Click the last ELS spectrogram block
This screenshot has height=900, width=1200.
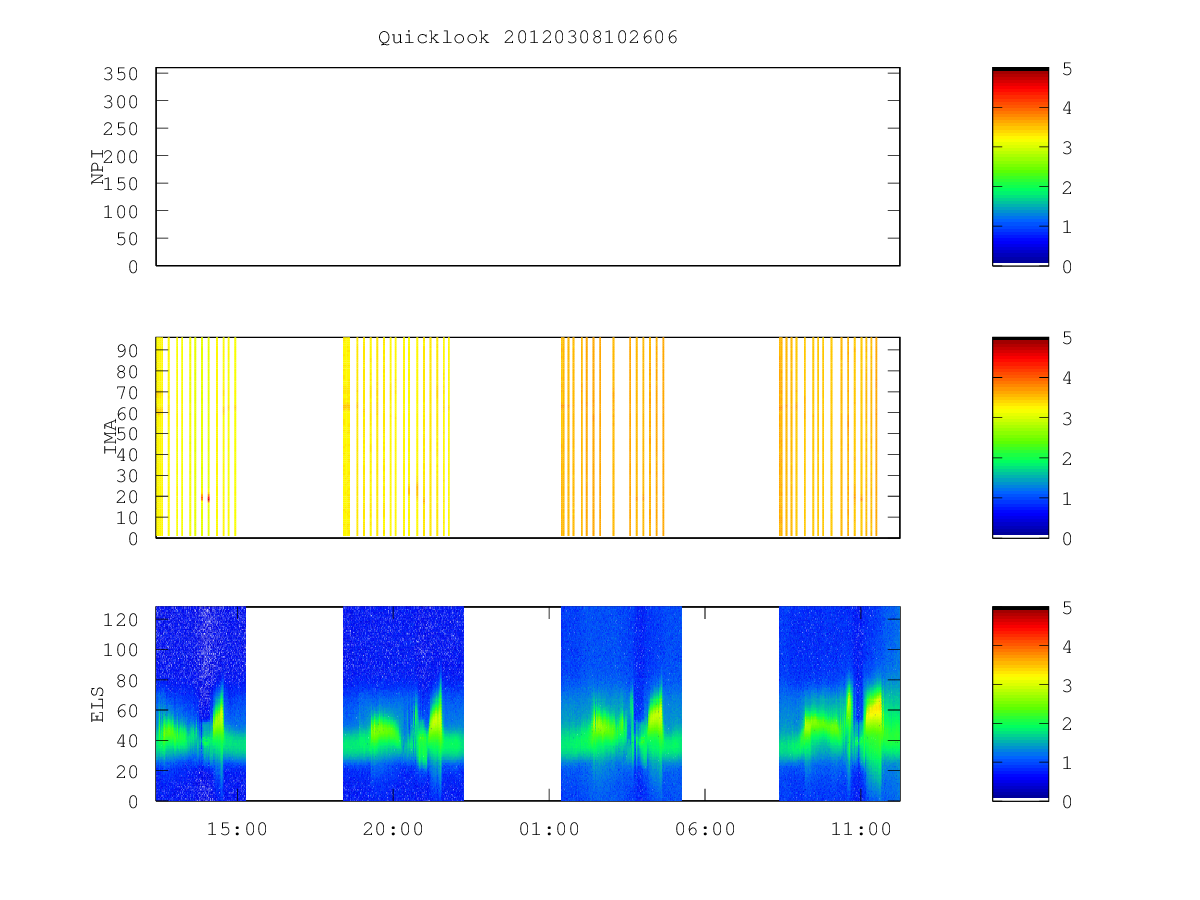(x=839, y=704)
